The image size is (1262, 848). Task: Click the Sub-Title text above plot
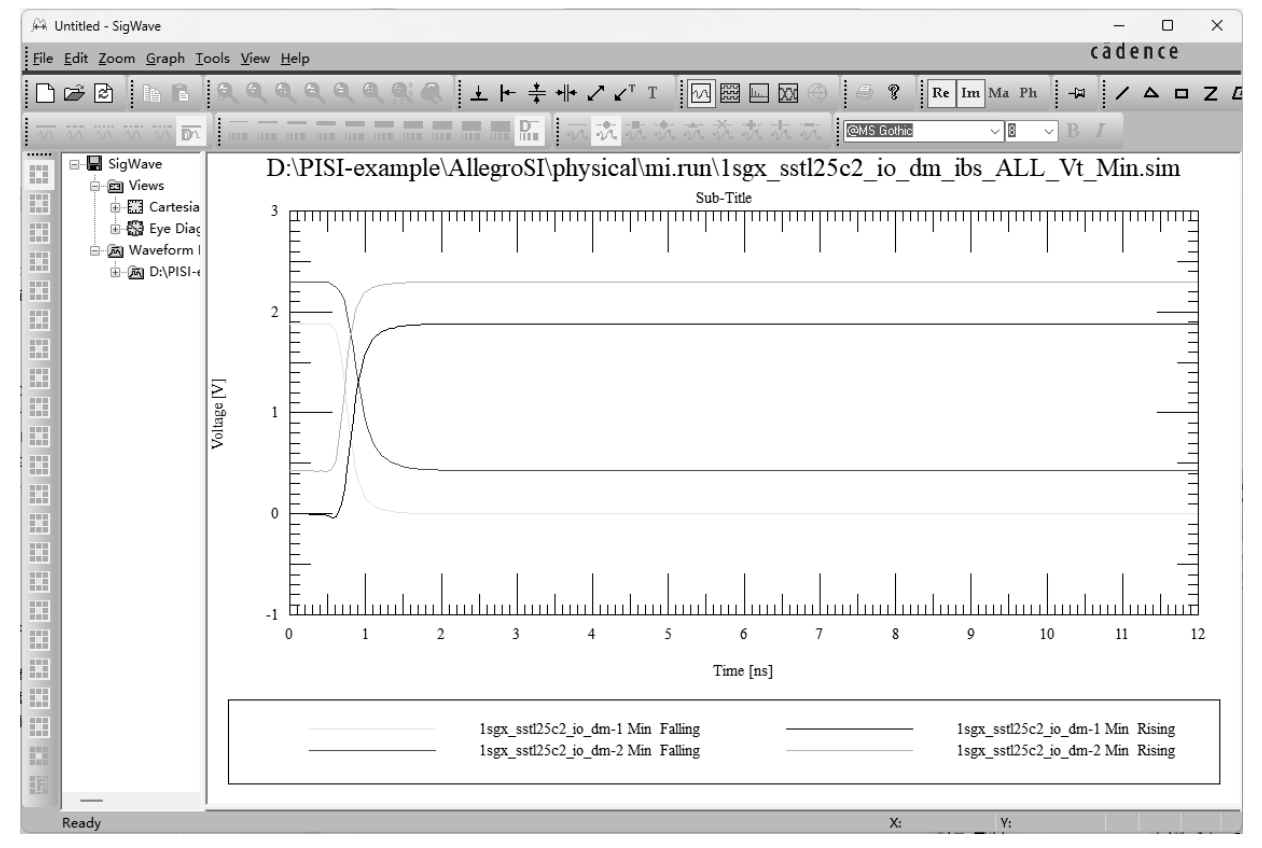pos(723,198)
